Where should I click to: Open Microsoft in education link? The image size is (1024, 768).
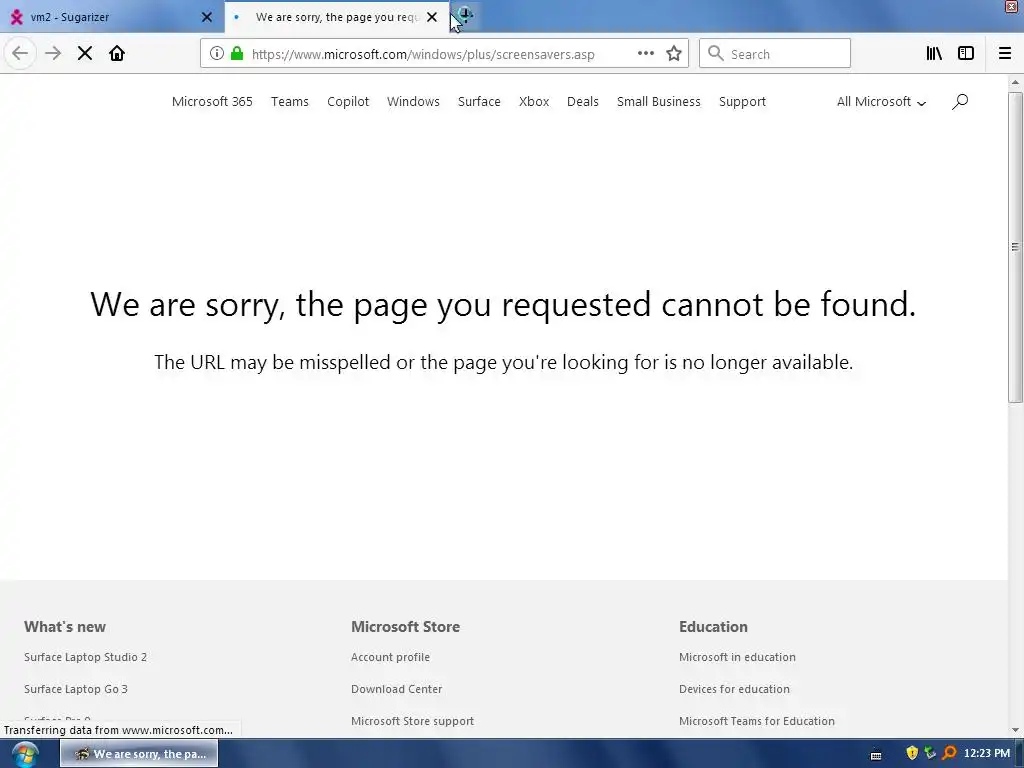737,657
